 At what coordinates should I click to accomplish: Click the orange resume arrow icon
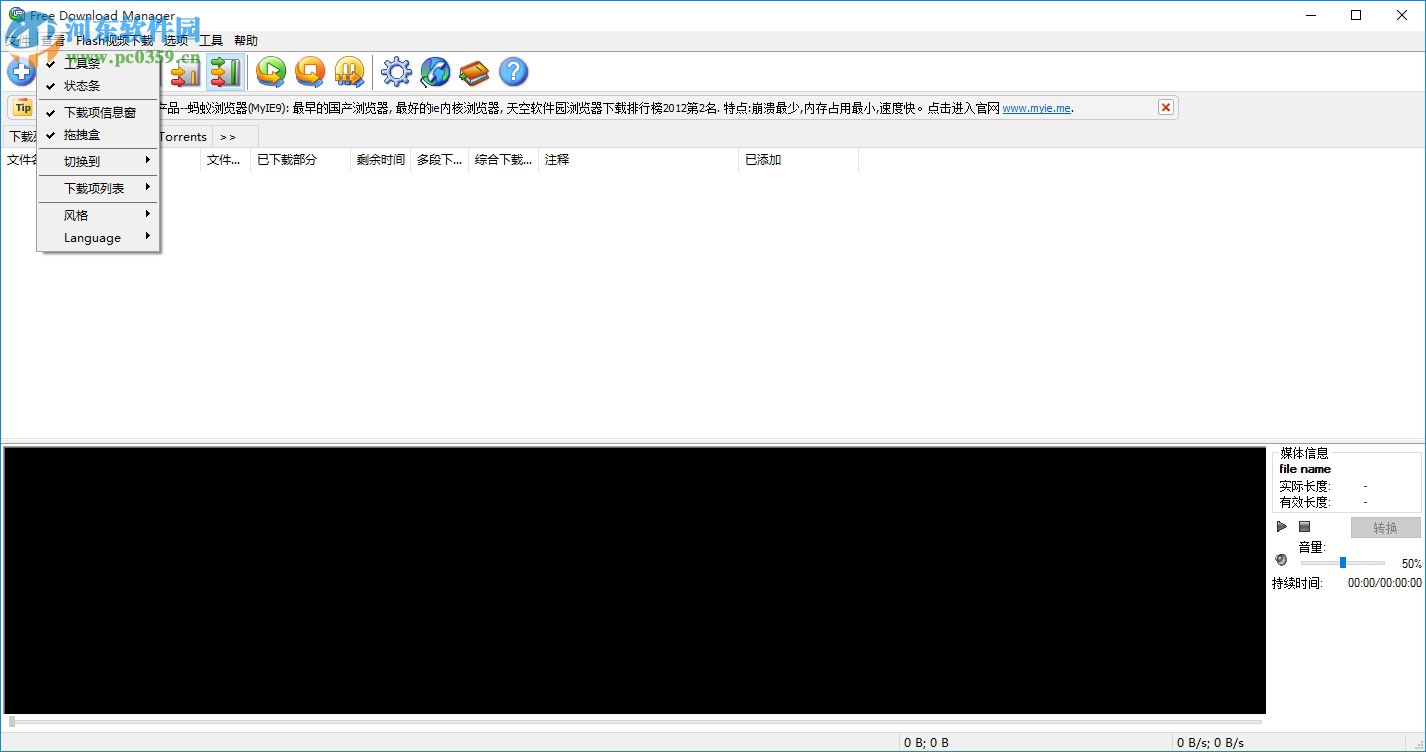click(x=309, y=71)
